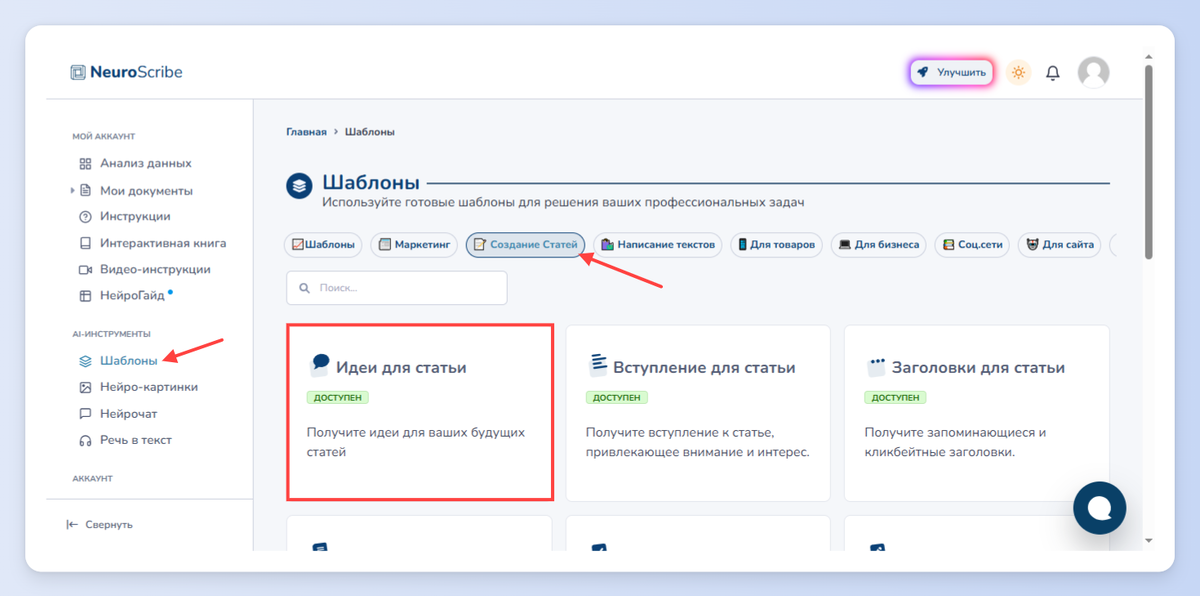This screenshot has height=596, width=1200.
Task: Select the Шаблоны category filter chip
Action: click(x=324, y=244)
